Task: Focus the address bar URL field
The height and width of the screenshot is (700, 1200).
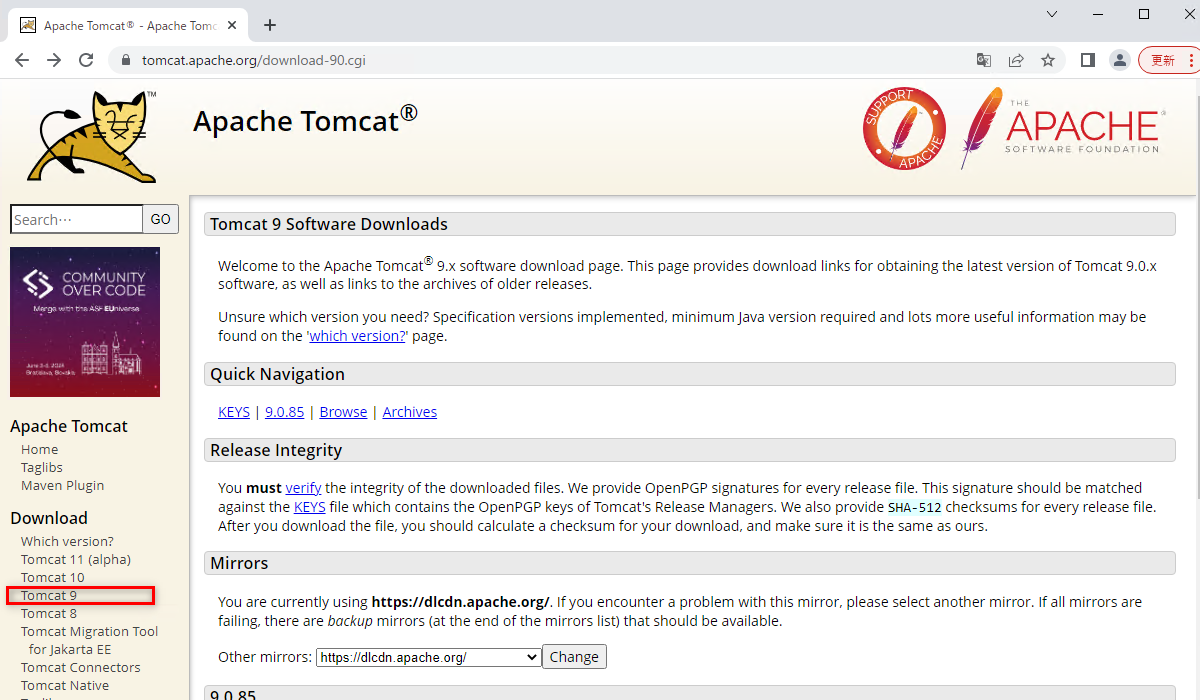Action: pyautogui.click(x=540, y=60)
